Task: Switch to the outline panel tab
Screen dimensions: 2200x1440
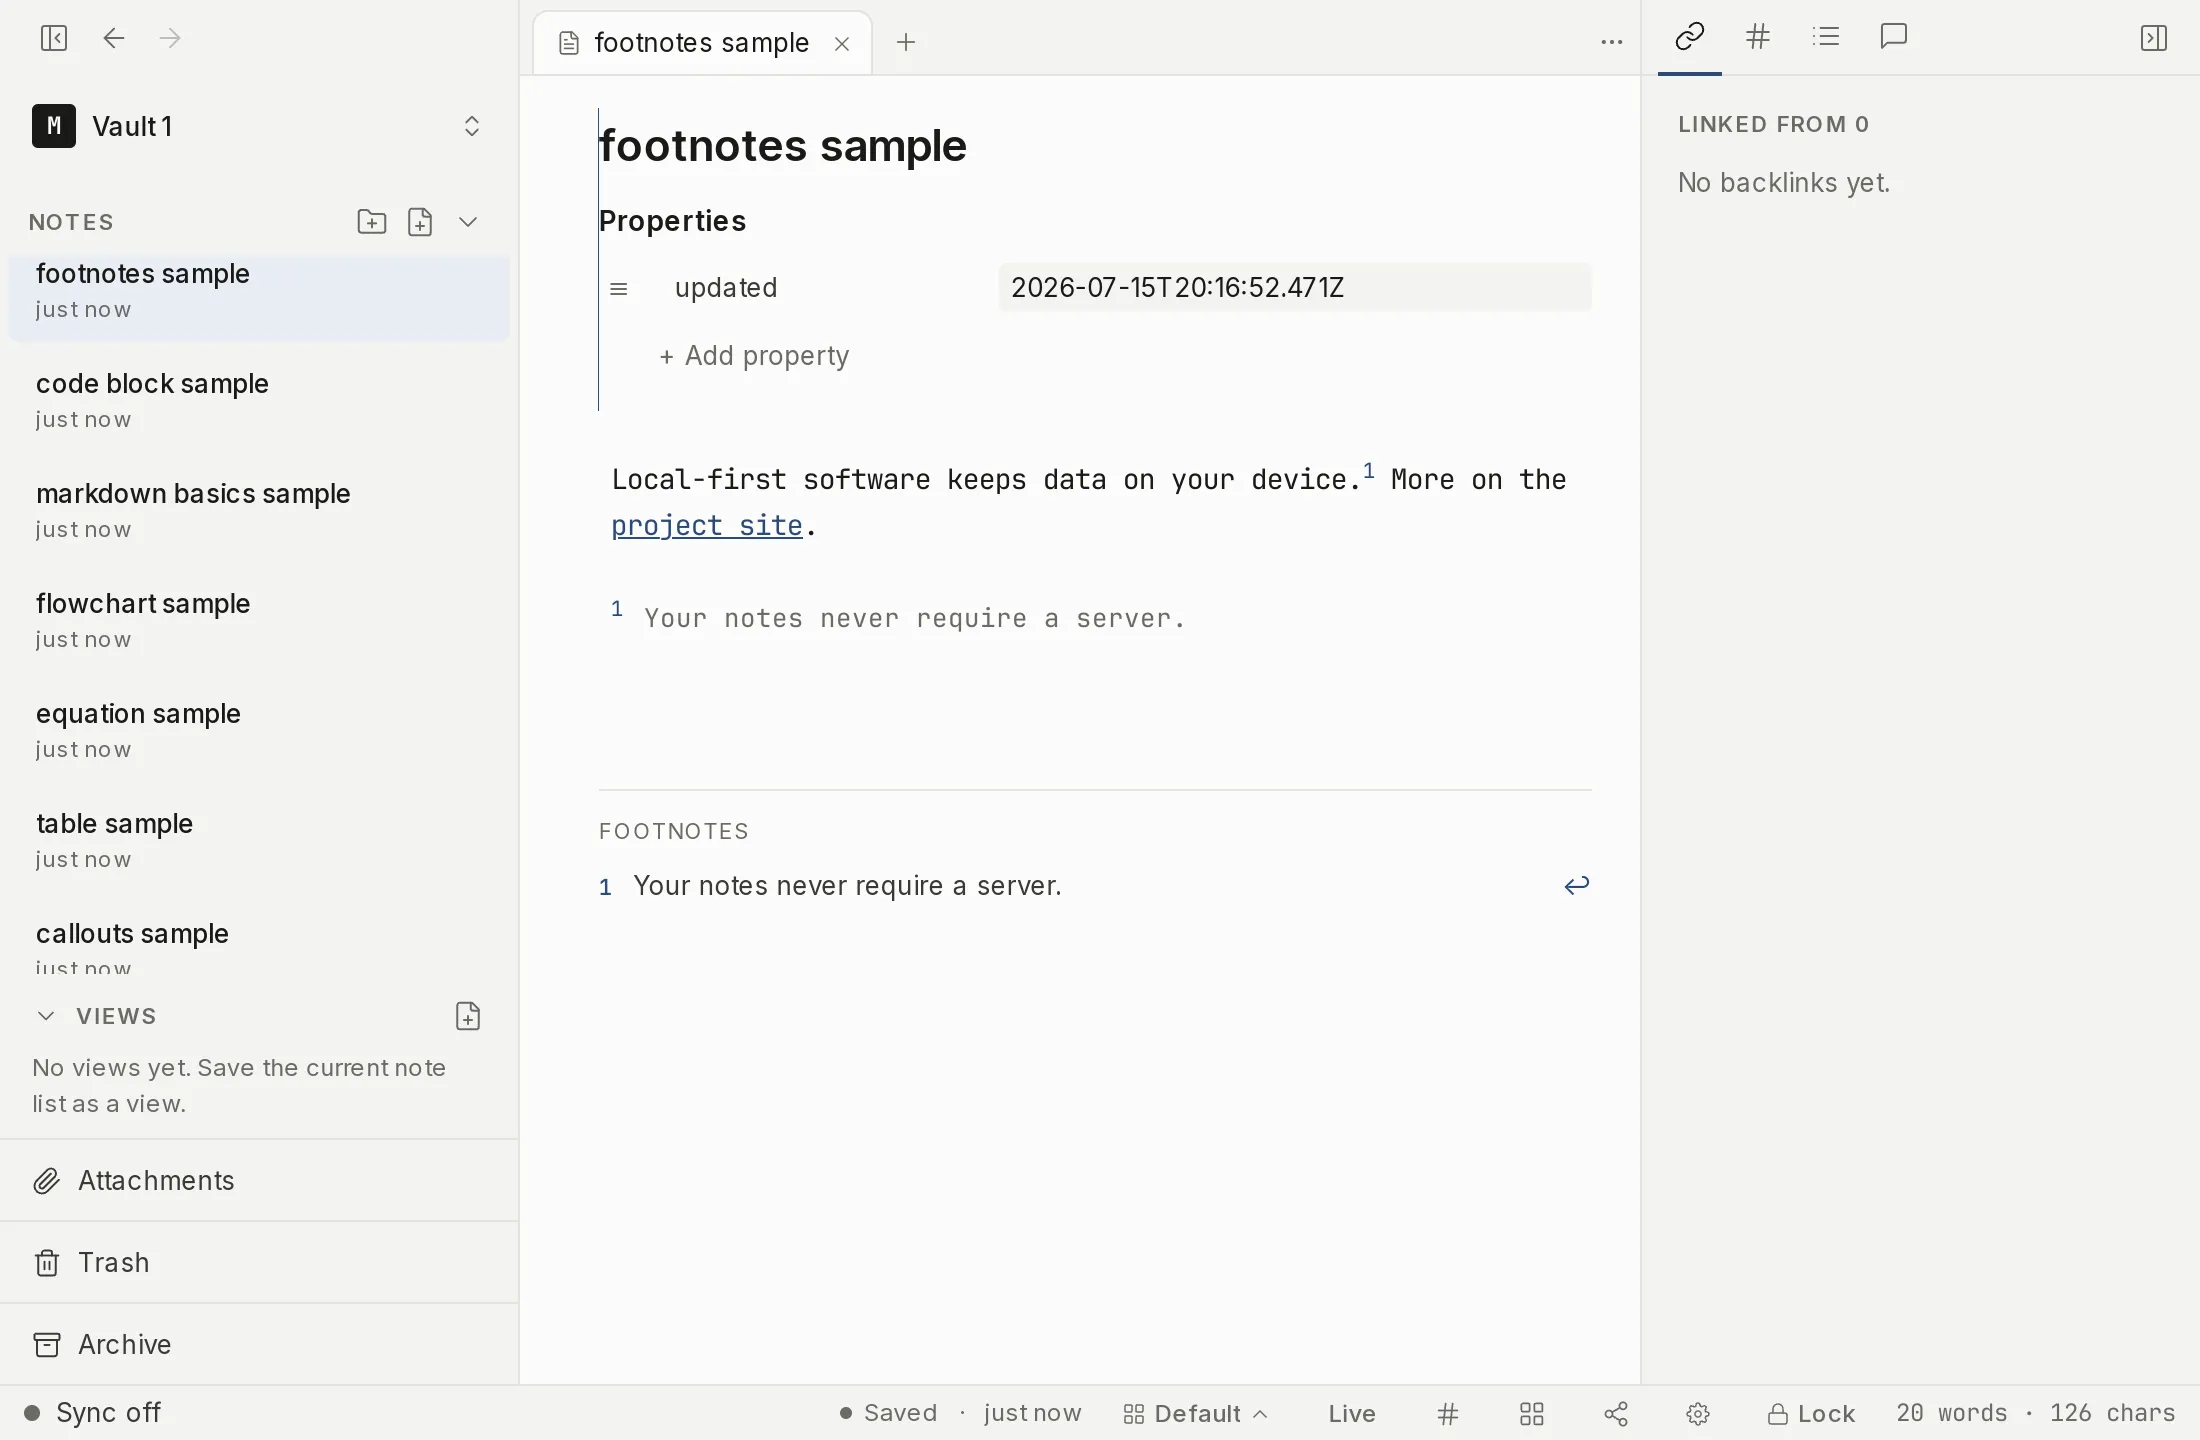Action: (1826, 37)
